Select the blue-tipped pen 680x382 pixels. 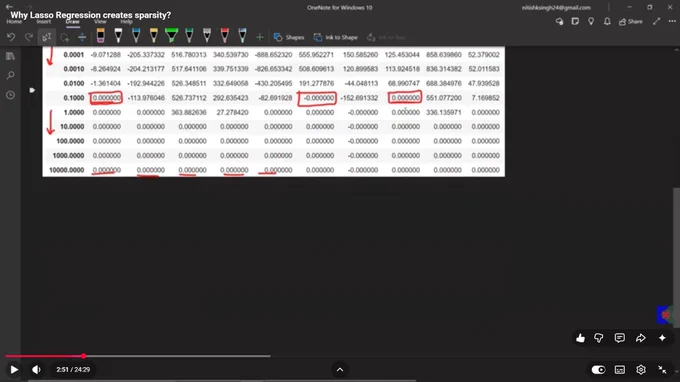pos(136,36)
